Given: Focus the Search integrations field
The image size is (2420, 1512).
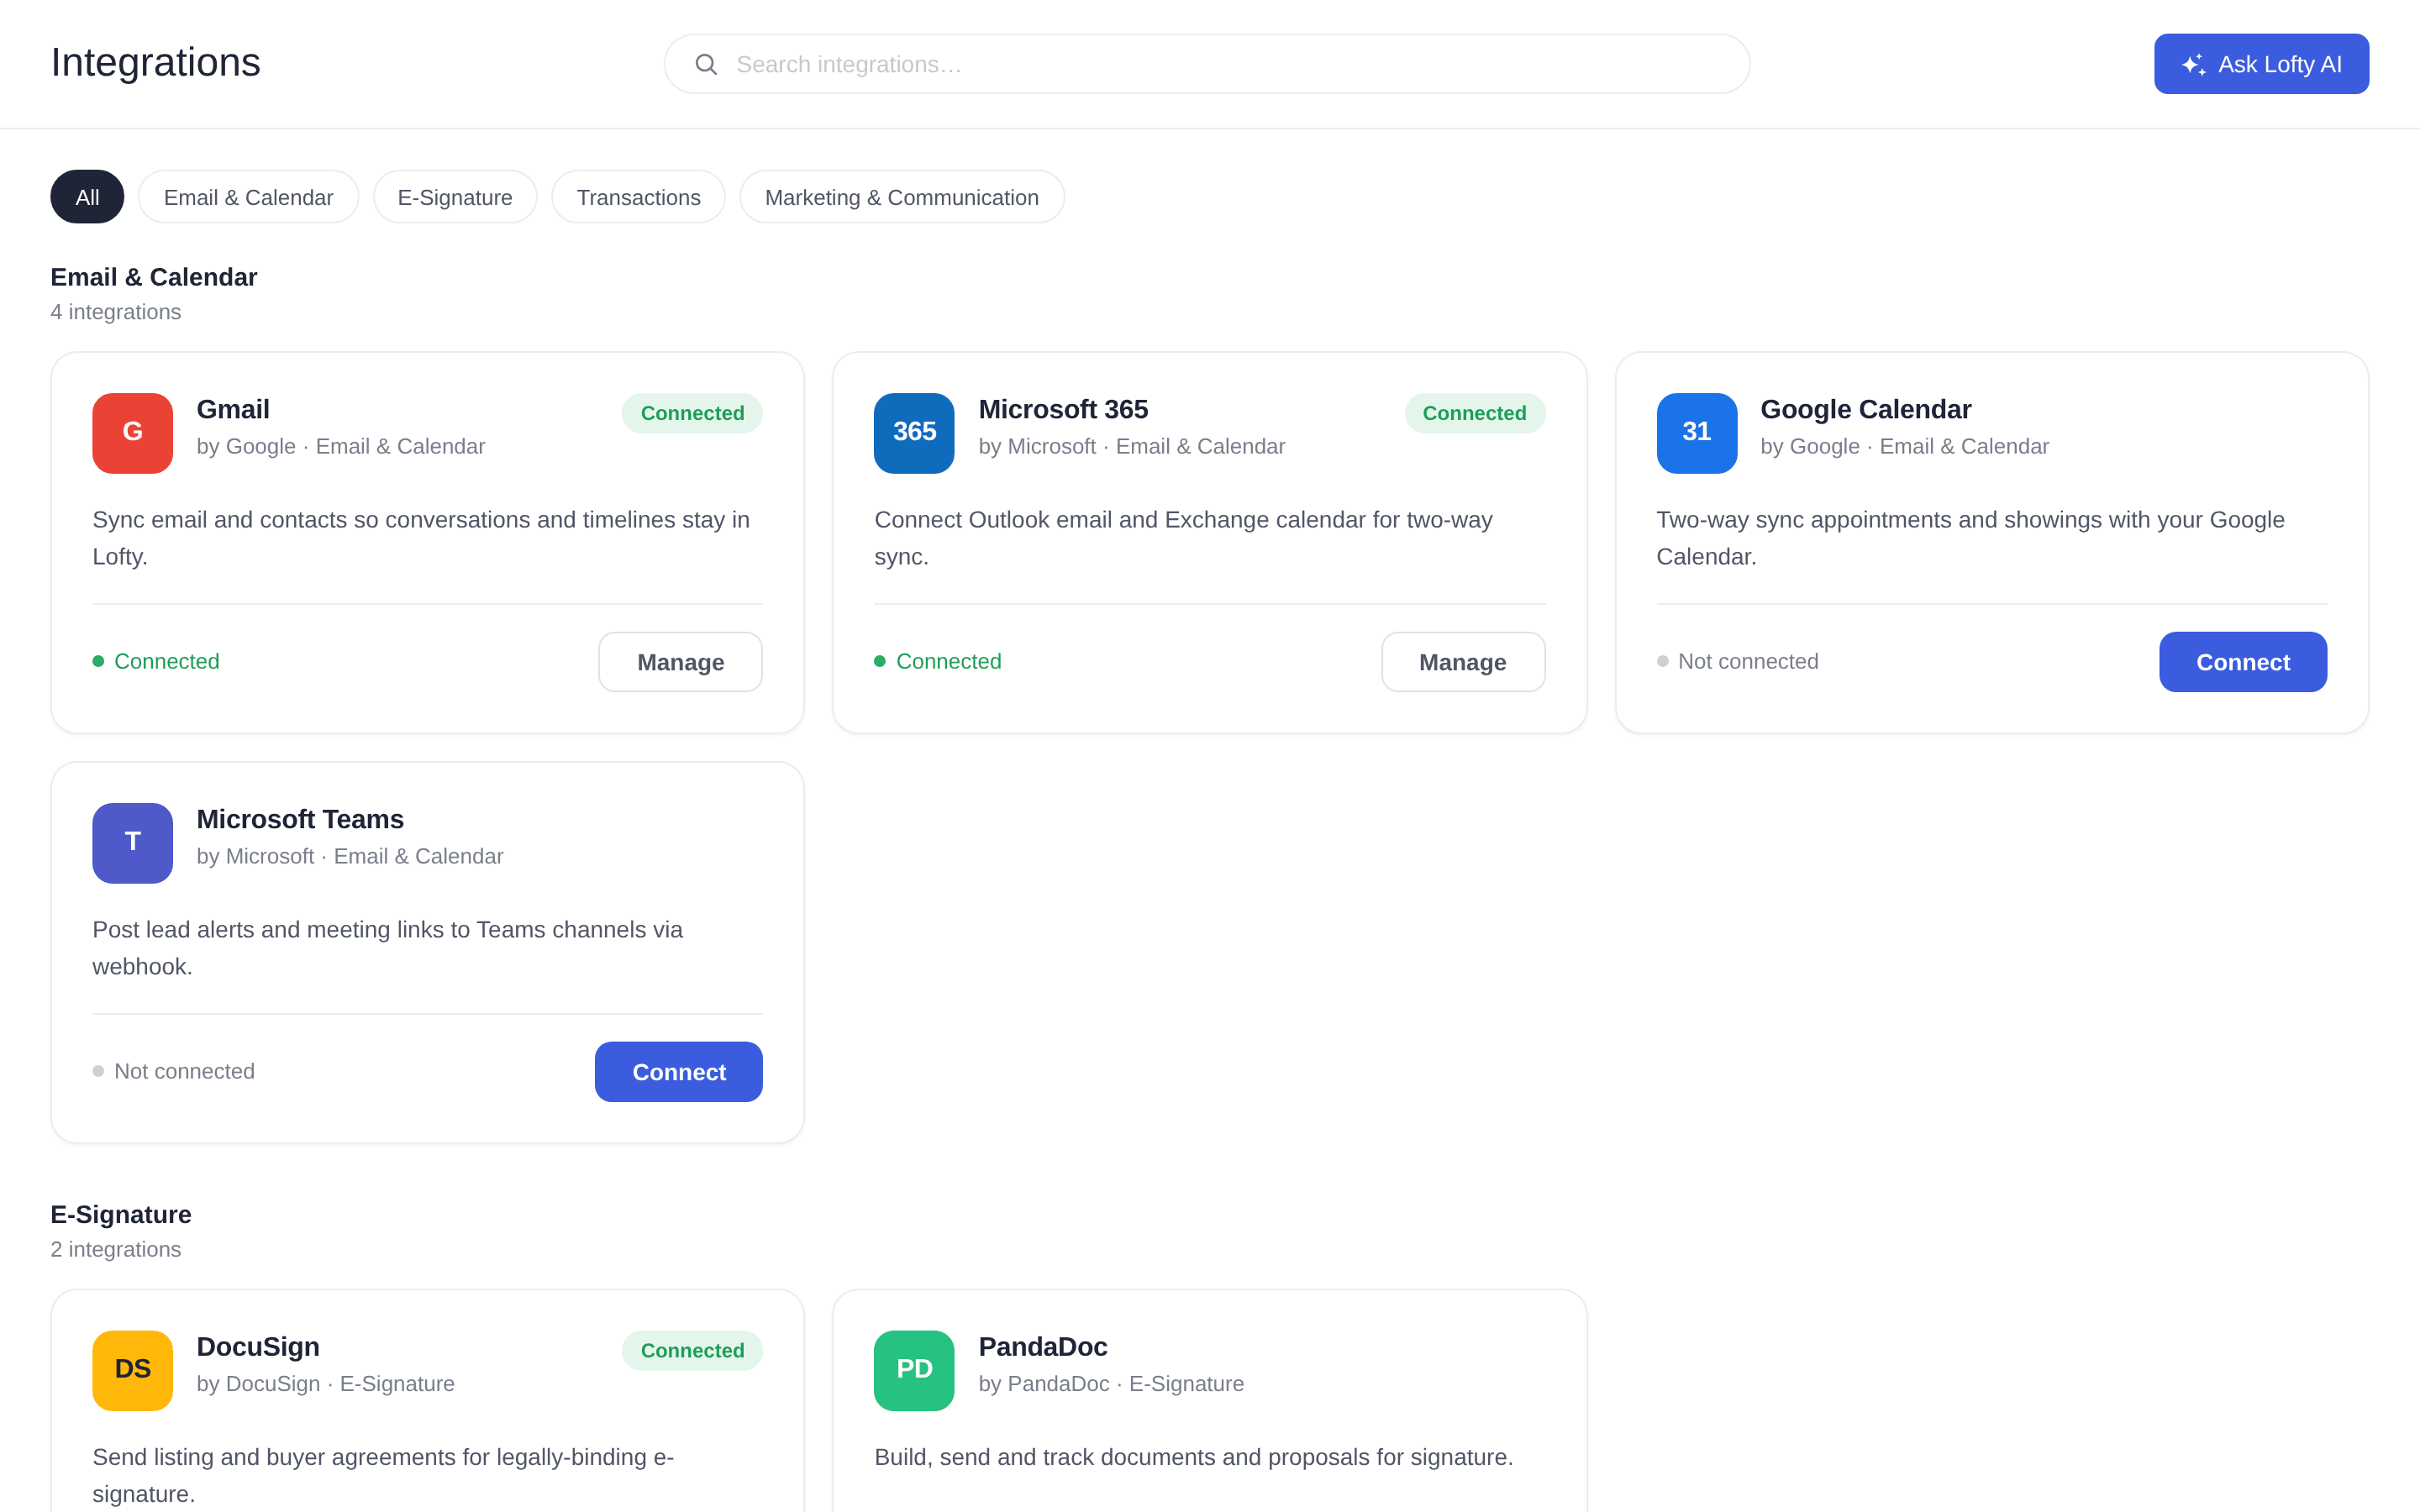Looking at the screenshot, I should point(1207,64).
